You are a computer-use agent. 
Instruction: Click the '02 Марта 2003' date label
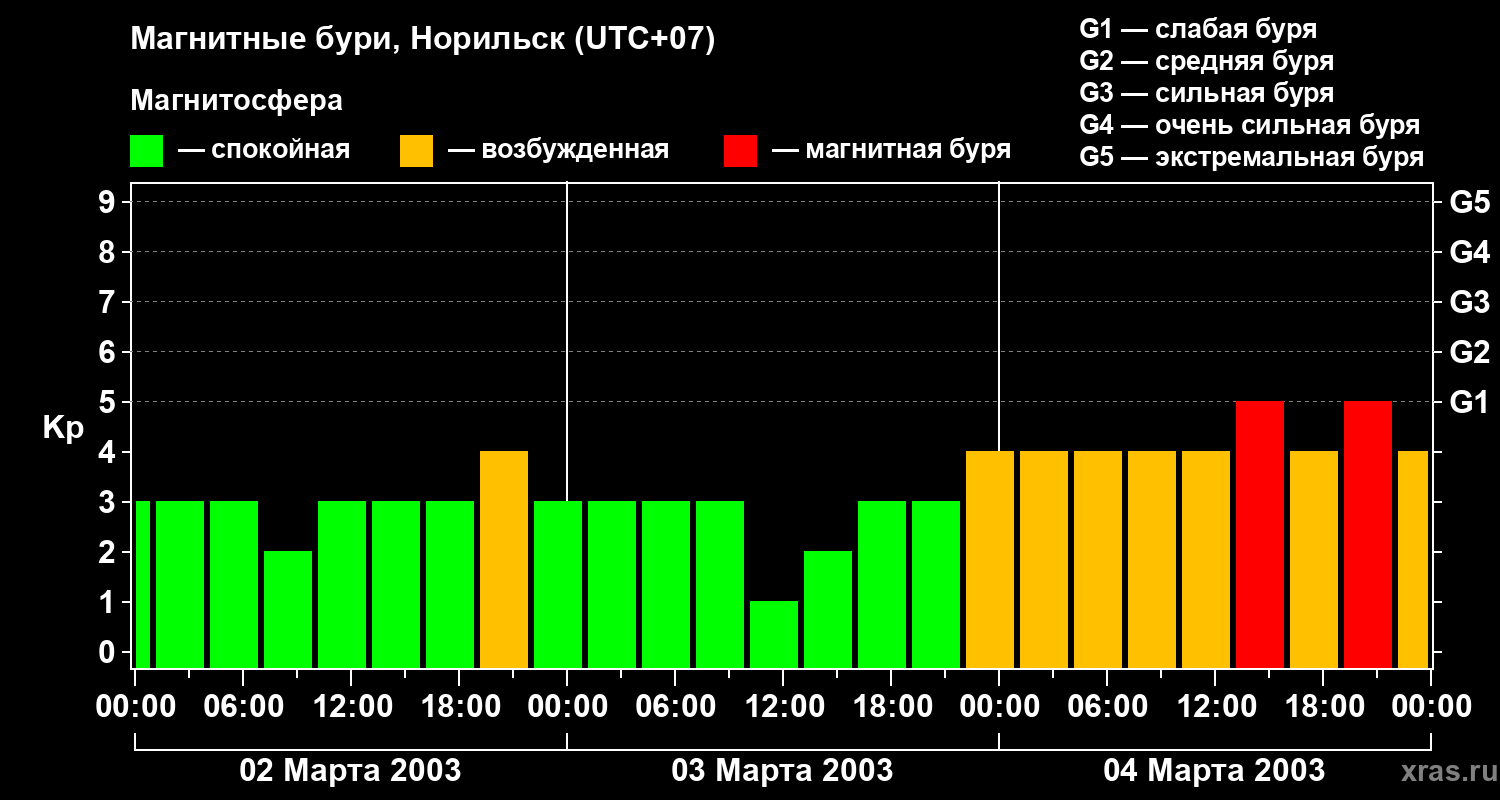[350, 770]
